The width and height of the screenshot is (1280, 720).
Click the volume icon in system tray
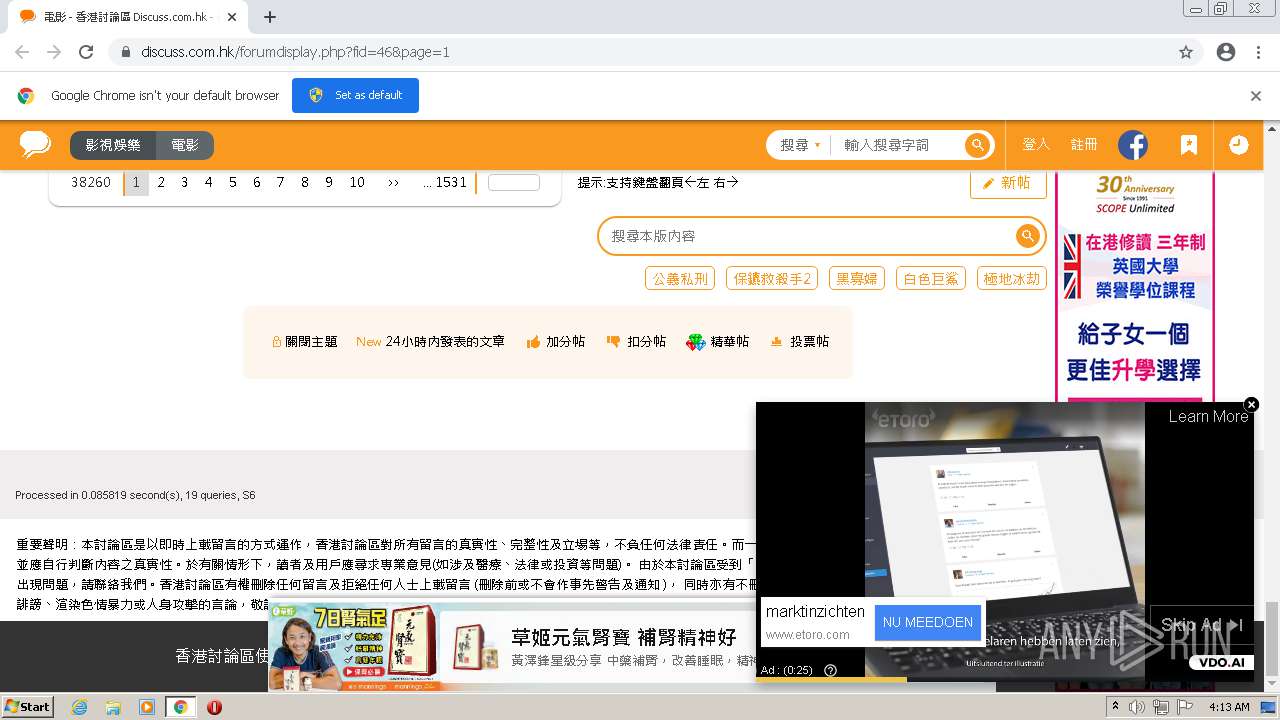point(1137,707)
